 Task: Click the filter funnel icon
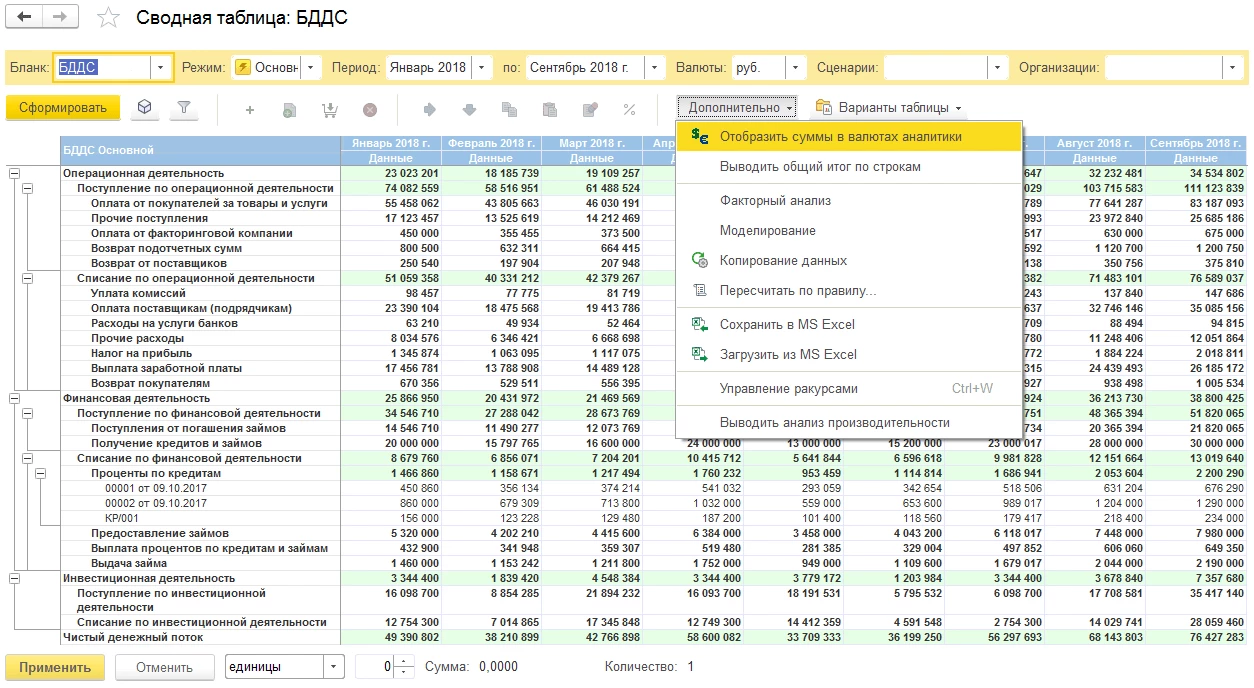184,108
